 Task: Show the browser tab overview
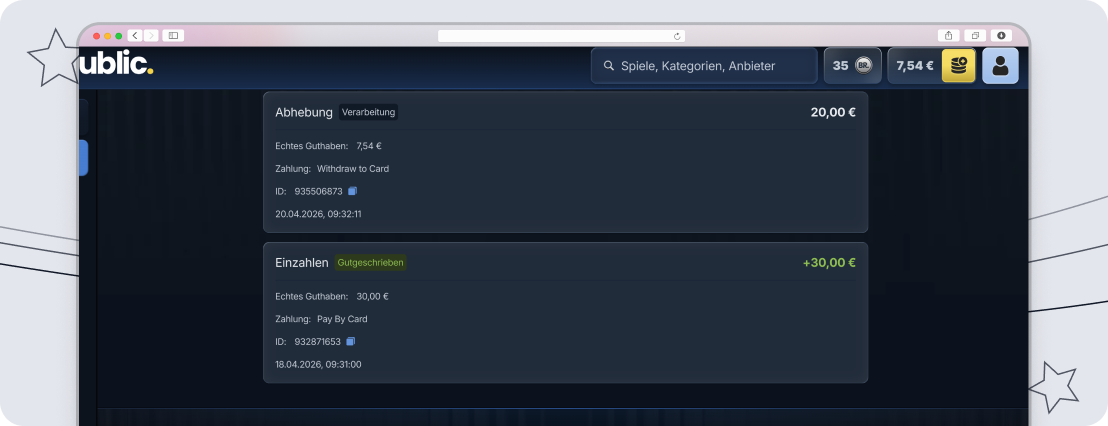coord(975,35)
